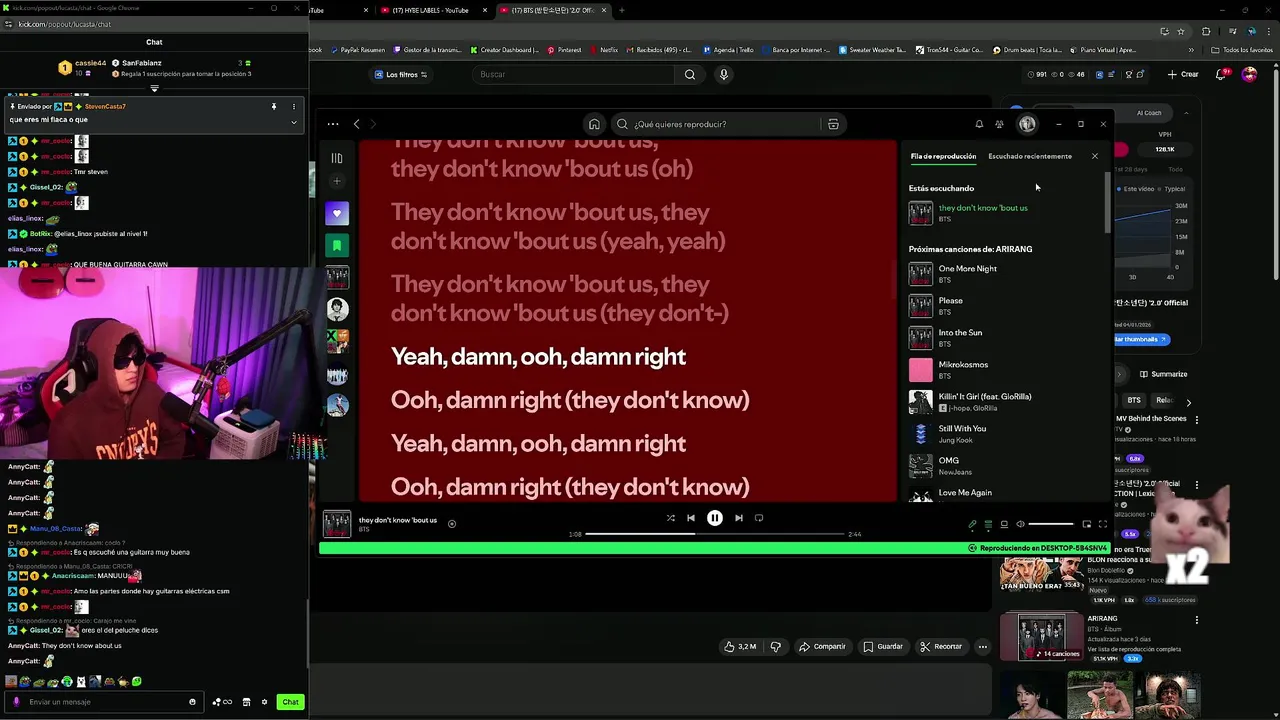Mute the Spotify volume speaker icon
This screenshot has width=1280, height=720.
pos(1020,524)
